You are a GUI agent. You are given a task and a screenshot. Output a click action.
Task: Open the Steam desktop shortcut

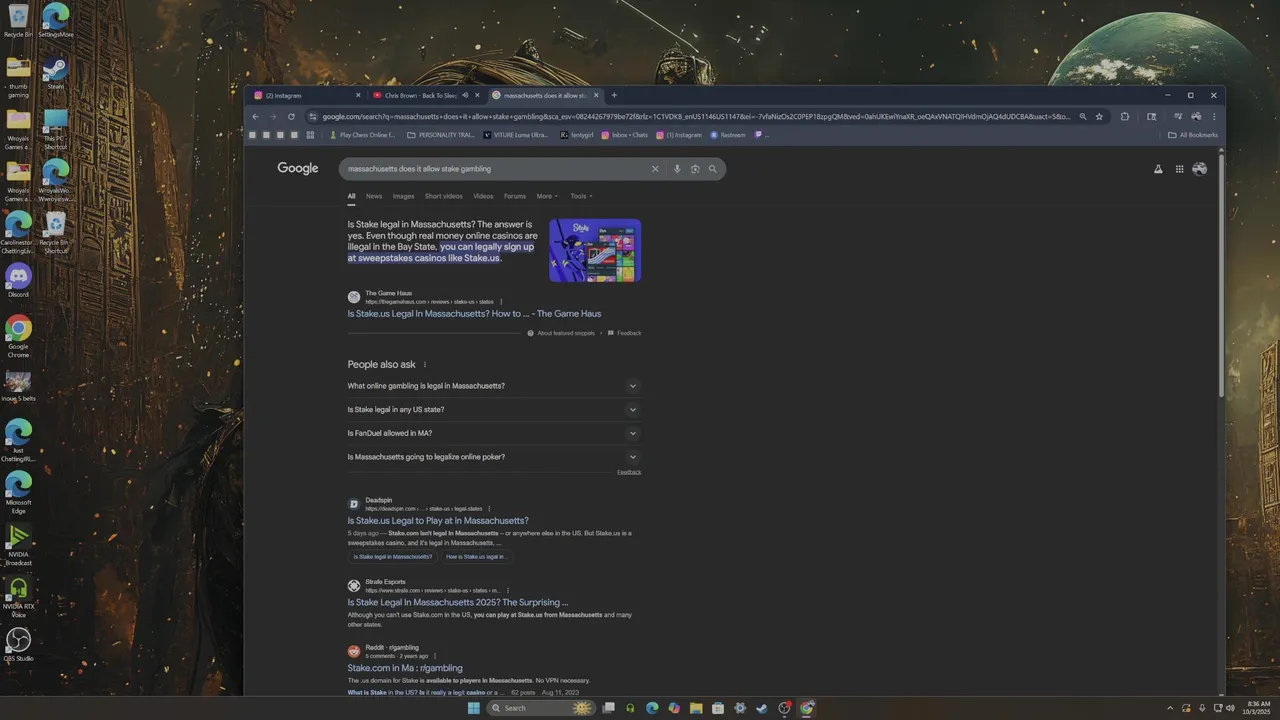coord(55,73)
